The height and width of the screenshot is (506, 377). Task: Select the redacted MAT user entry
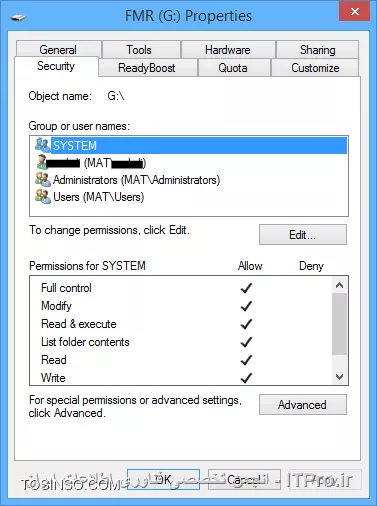(191, 163)
